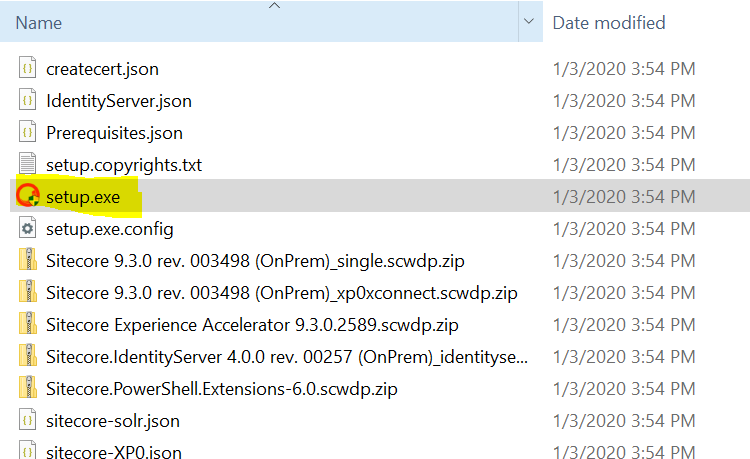
Task: Open Name column filter dropdown arrow
Action: 529,21
